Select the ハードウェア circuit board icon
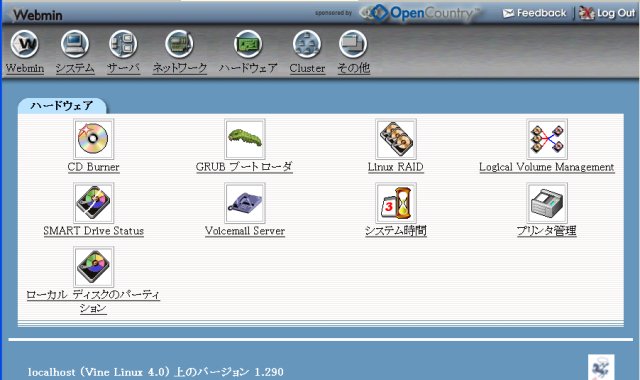This screenshot has width=640, height=380. point(248,44)
